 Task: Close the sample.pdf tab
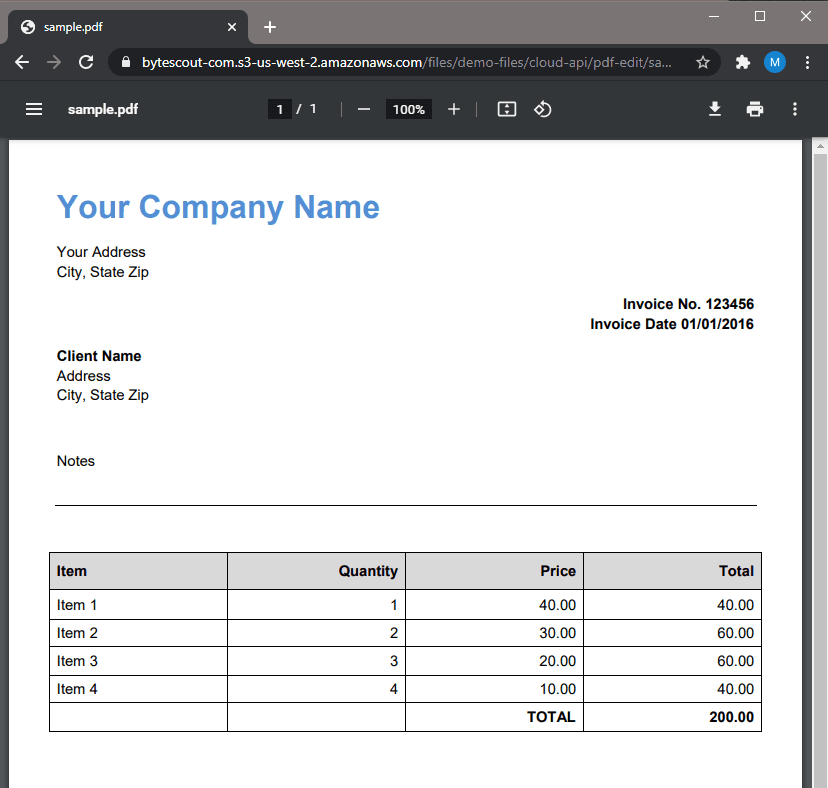232,27
